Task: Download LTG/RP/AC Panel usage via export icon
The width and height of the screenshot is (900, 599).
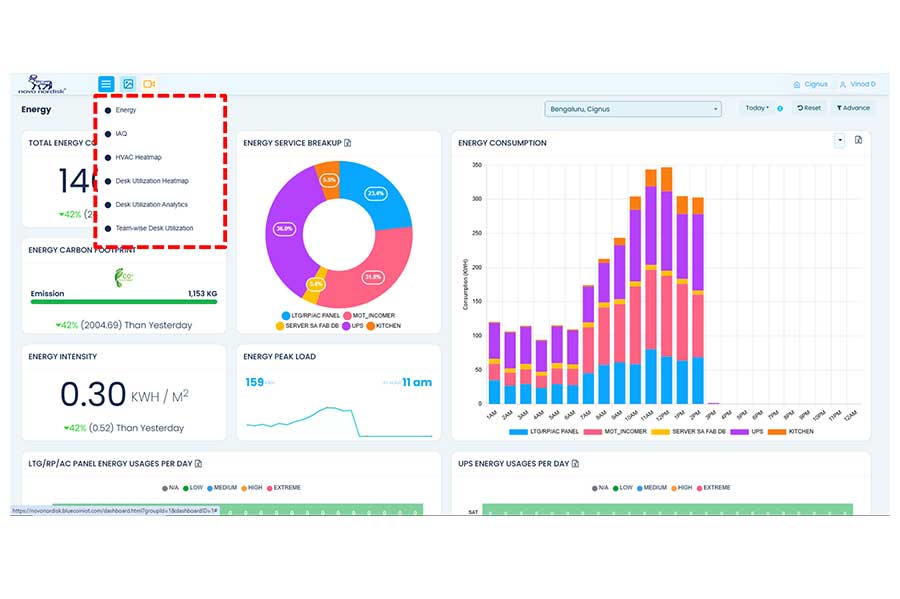Action: click(198, 464)
